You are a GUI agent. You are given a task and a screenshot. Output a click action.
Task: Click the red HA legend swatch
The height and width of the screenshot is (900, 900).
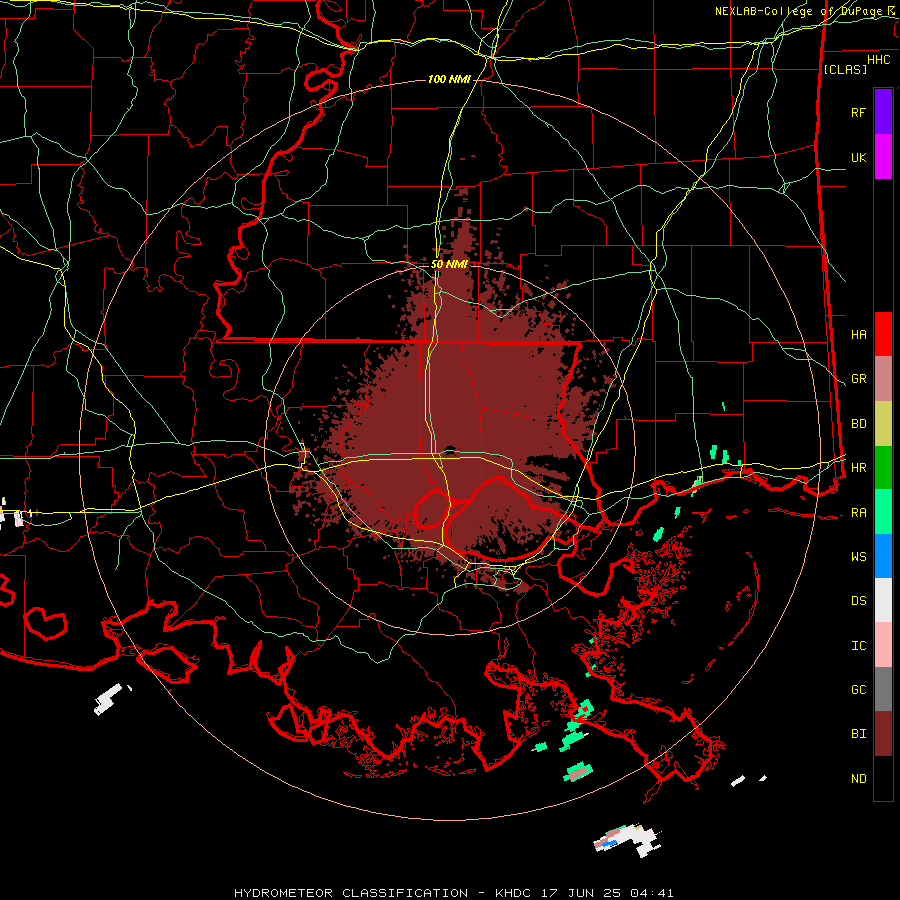pyautogui.click(x=883, y=334)
